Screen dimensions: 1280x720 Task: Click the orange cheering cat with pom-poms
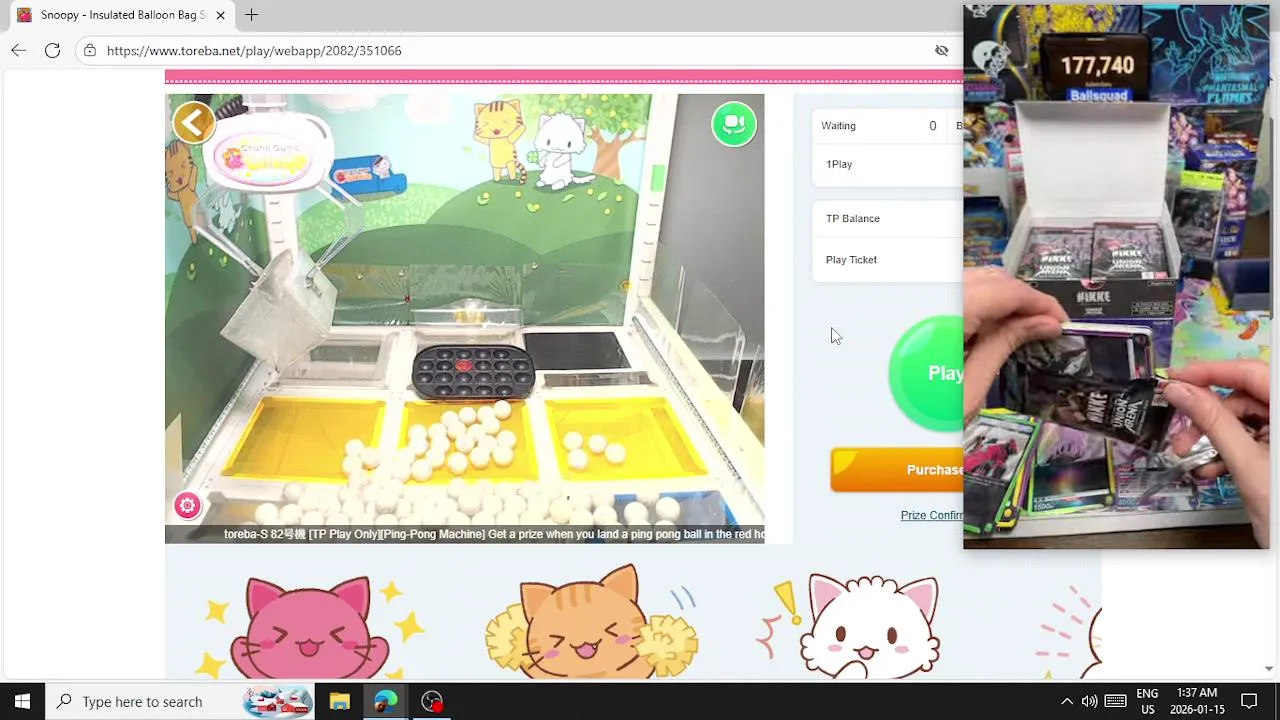(592, 622)
